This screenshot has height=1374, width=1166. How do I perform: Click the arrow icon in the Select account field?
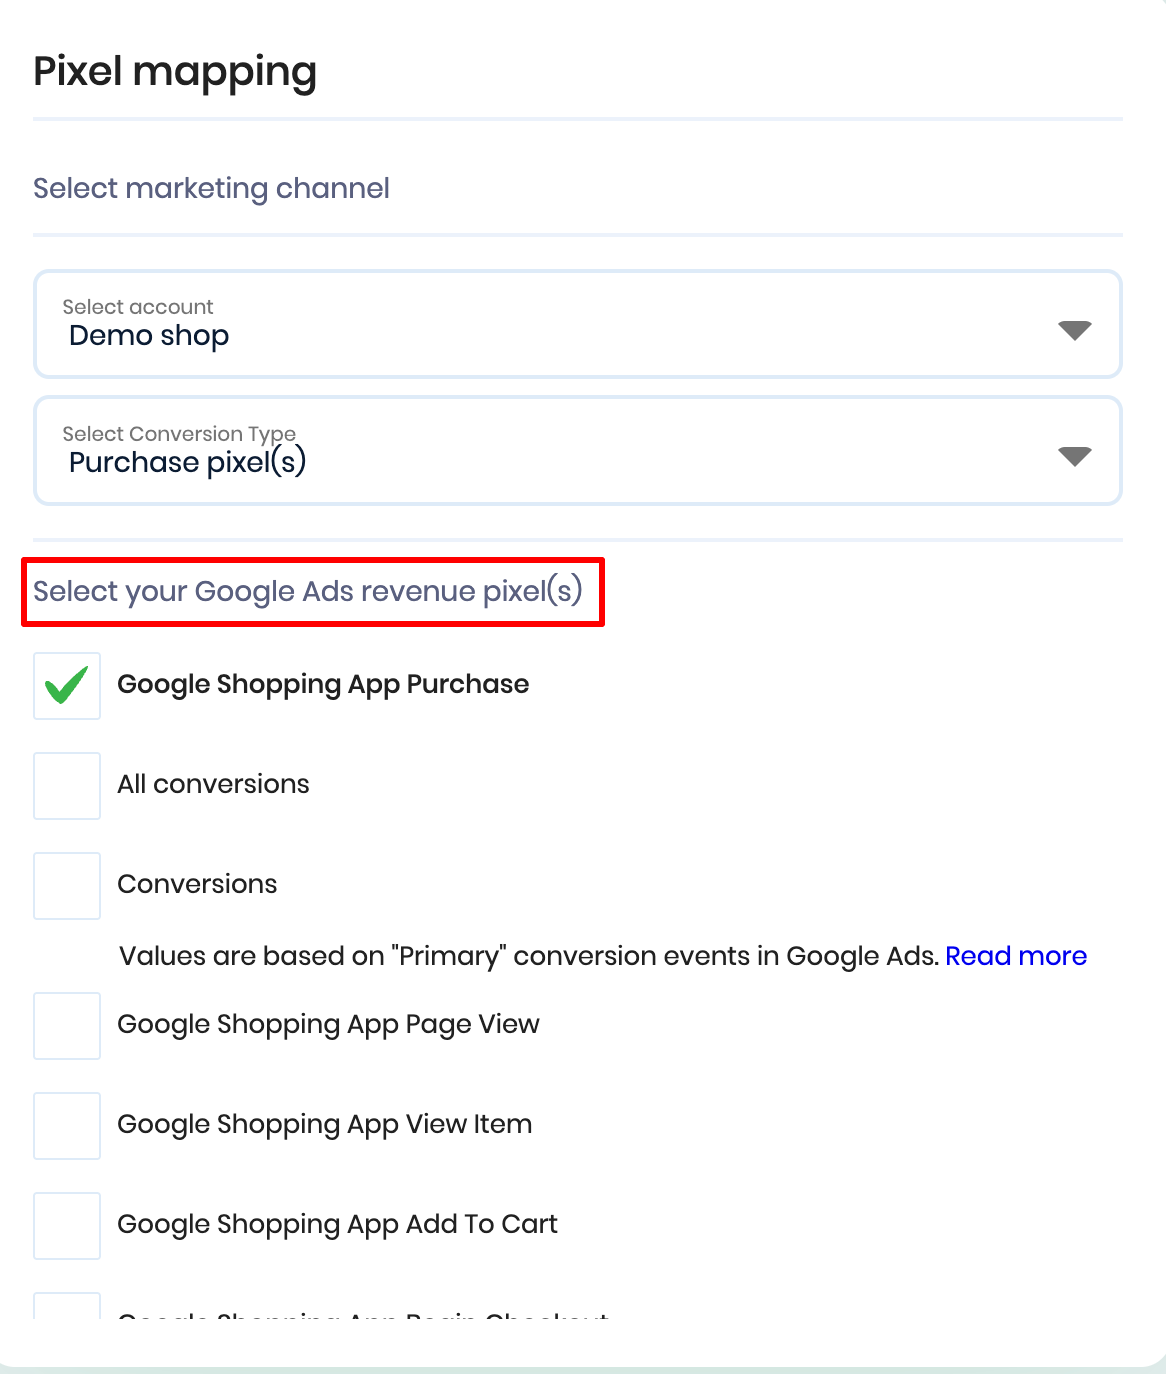pos(1074,330)
